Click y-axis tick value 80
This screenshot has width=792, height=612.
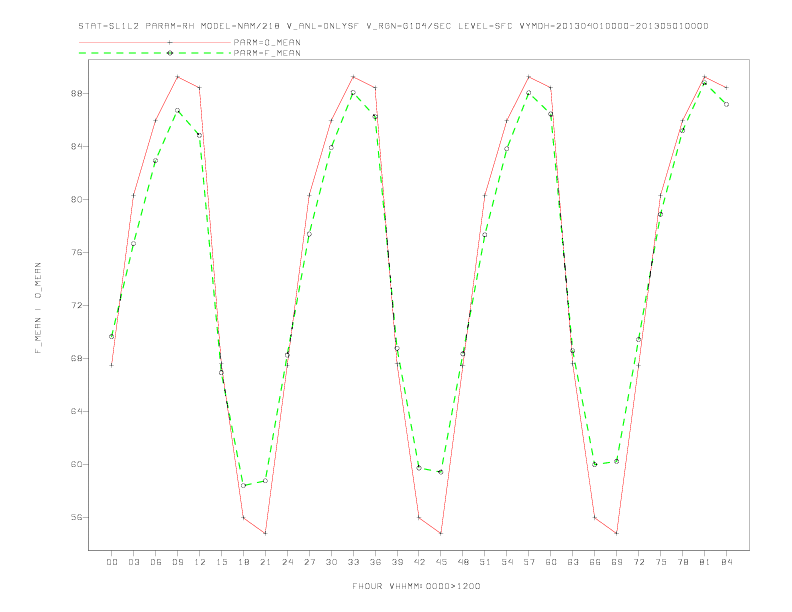tap(77, 199)
